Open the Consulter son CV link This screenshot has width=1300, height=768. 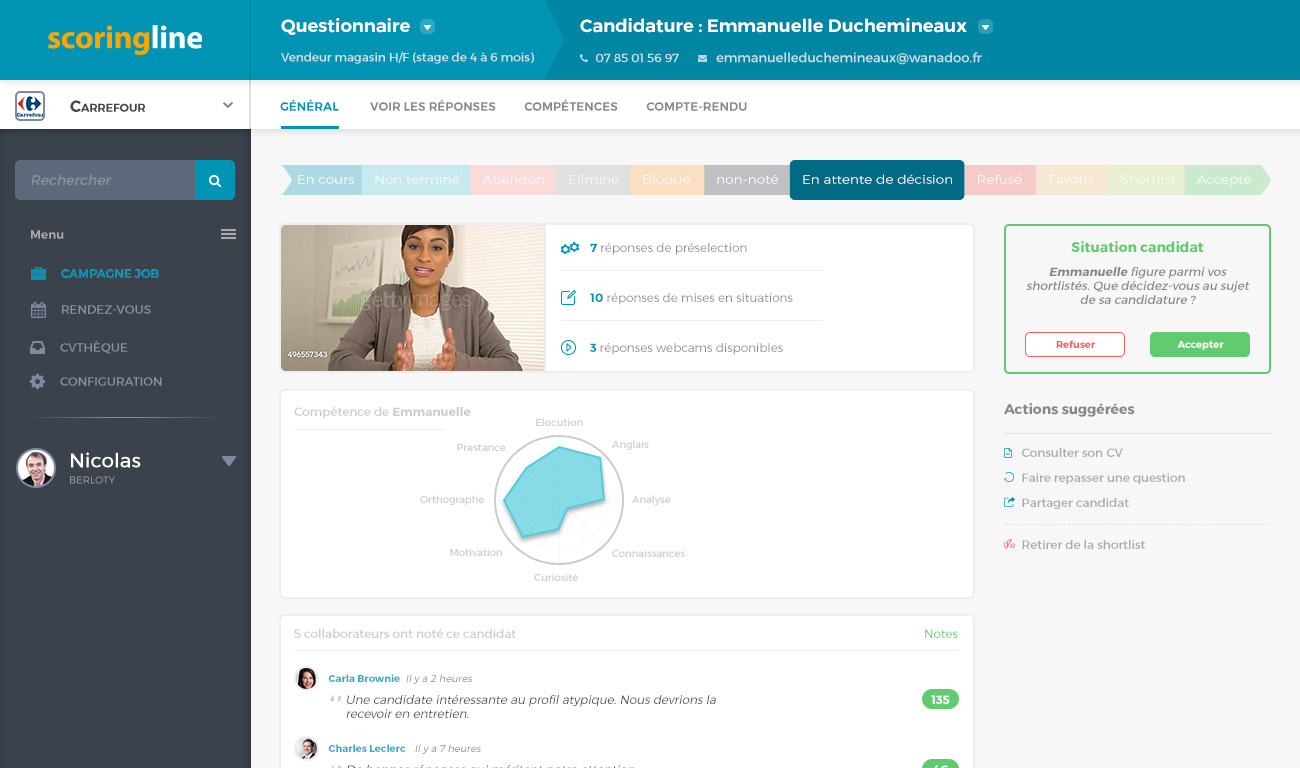coord(1072,453)
